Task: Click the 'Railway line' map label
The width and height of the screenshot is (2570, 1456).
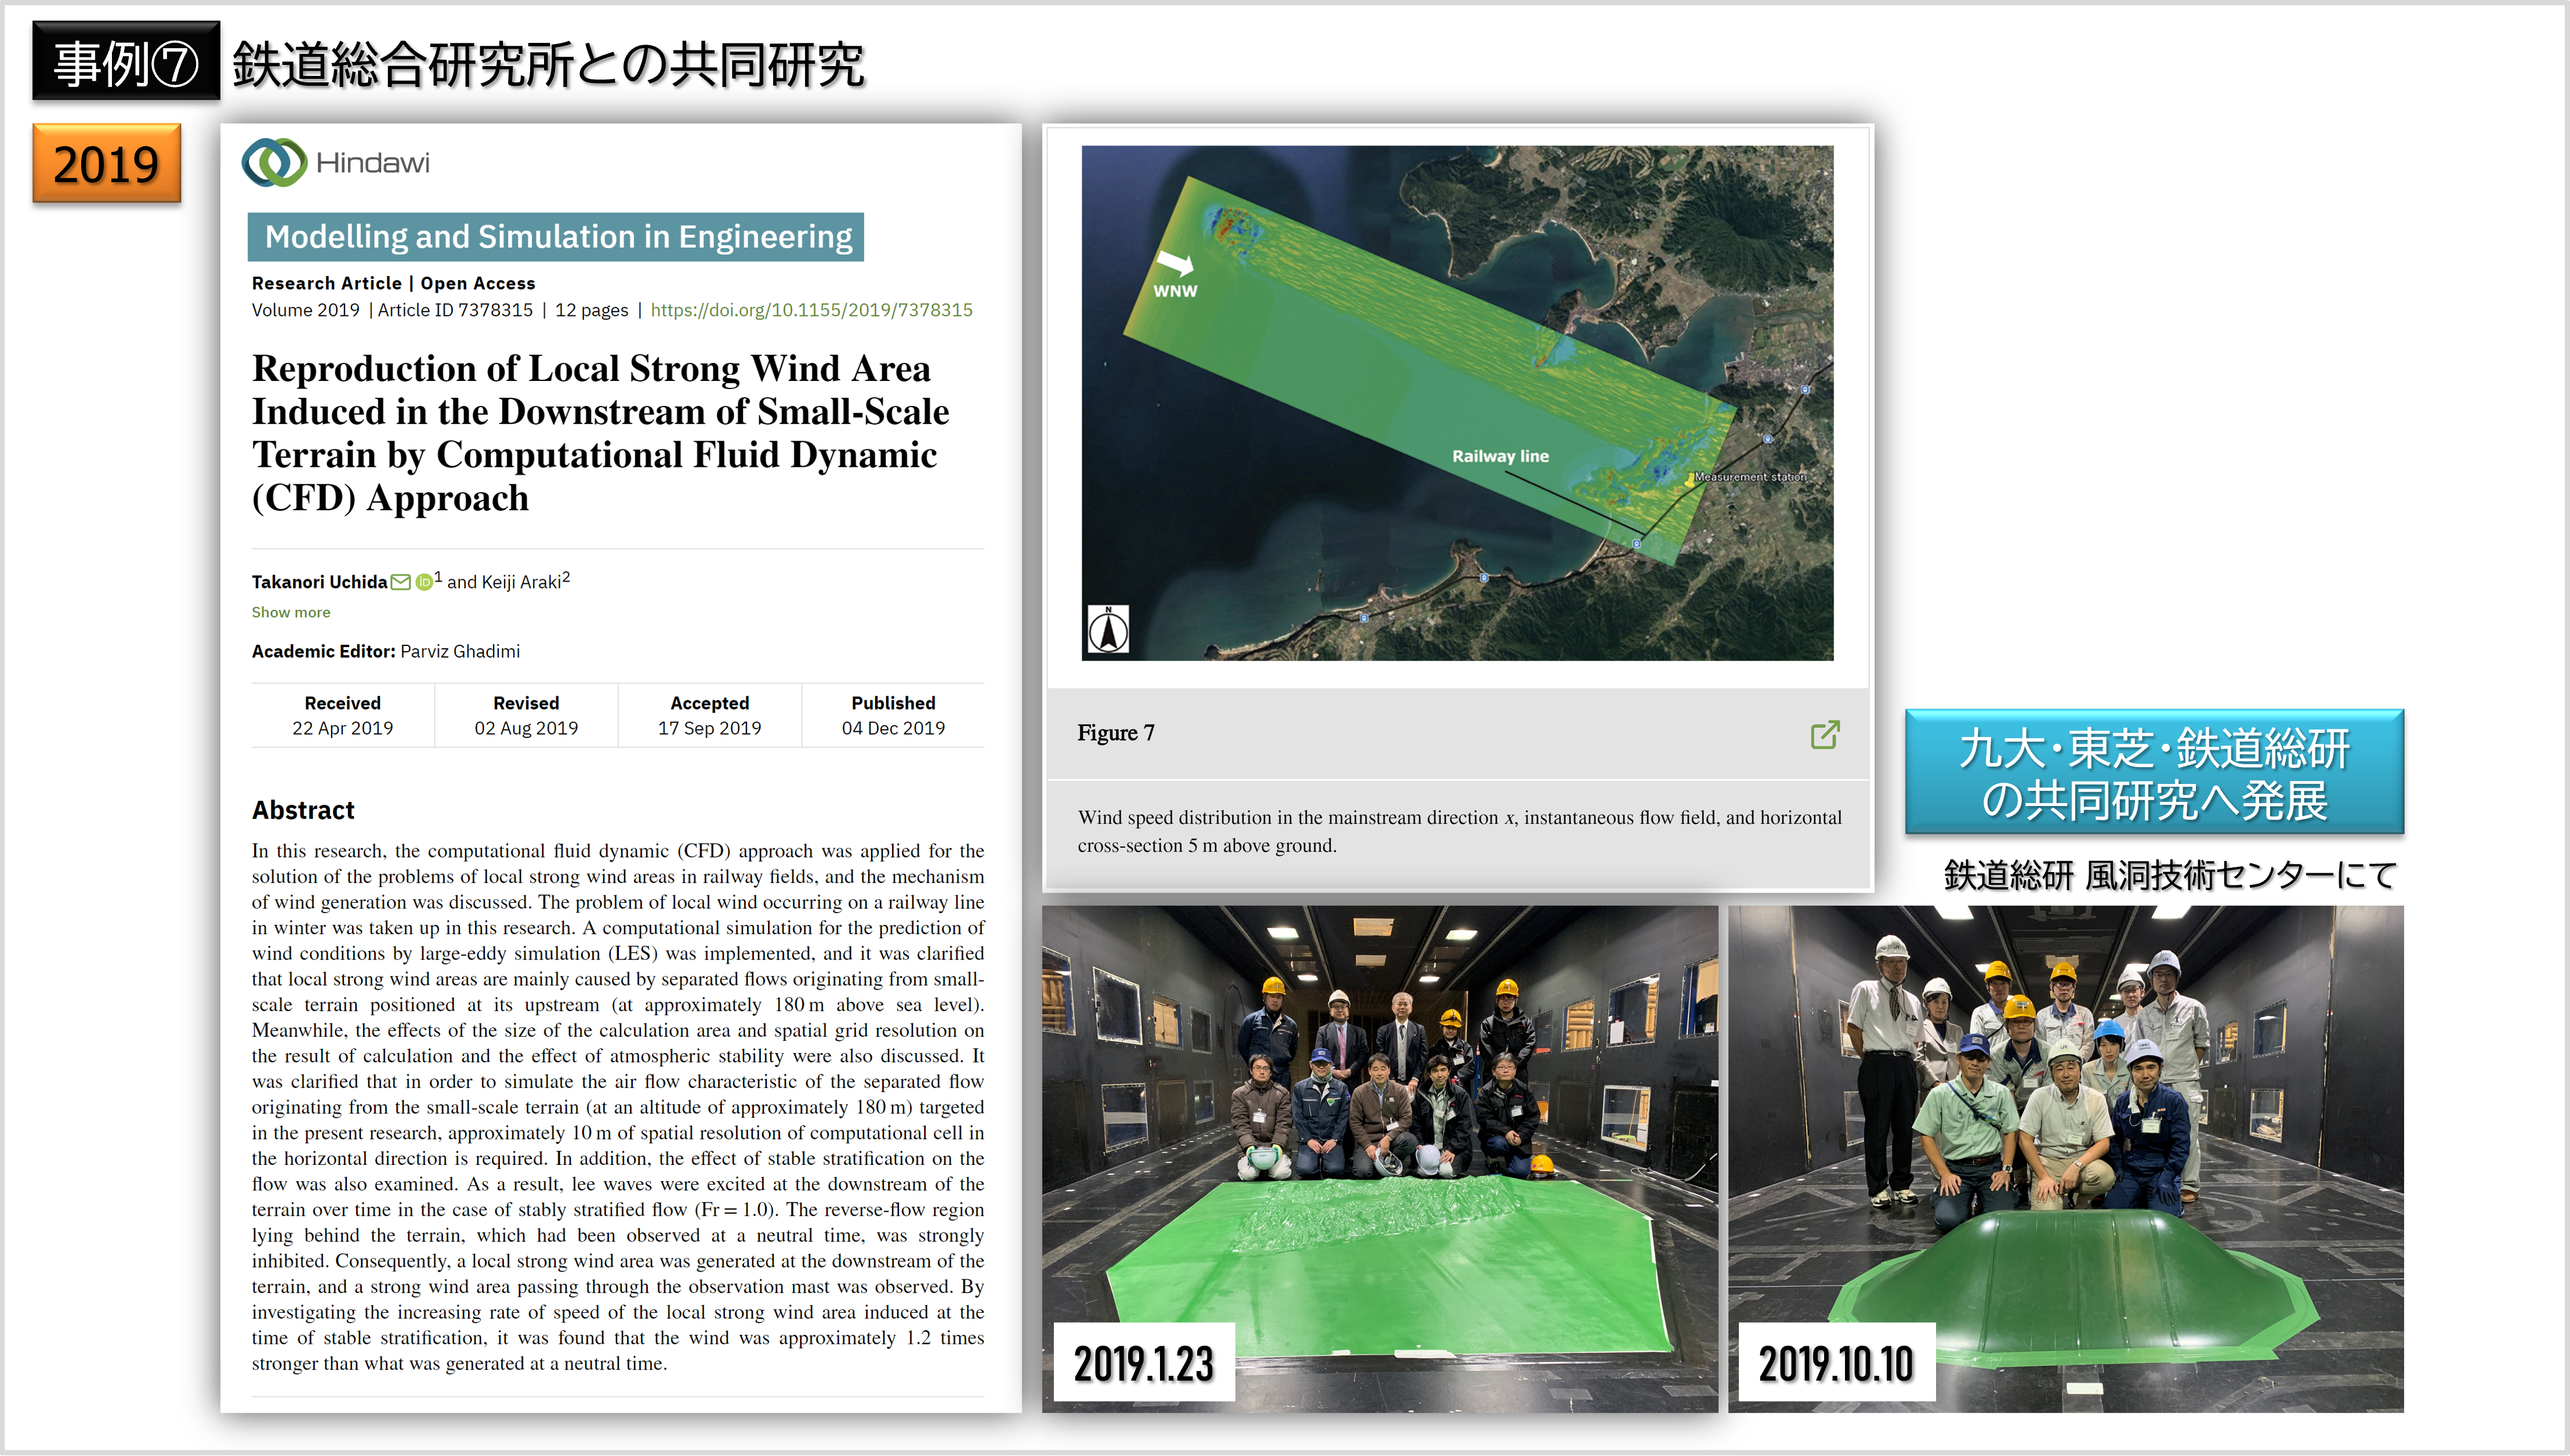Action: point(1500,456)
